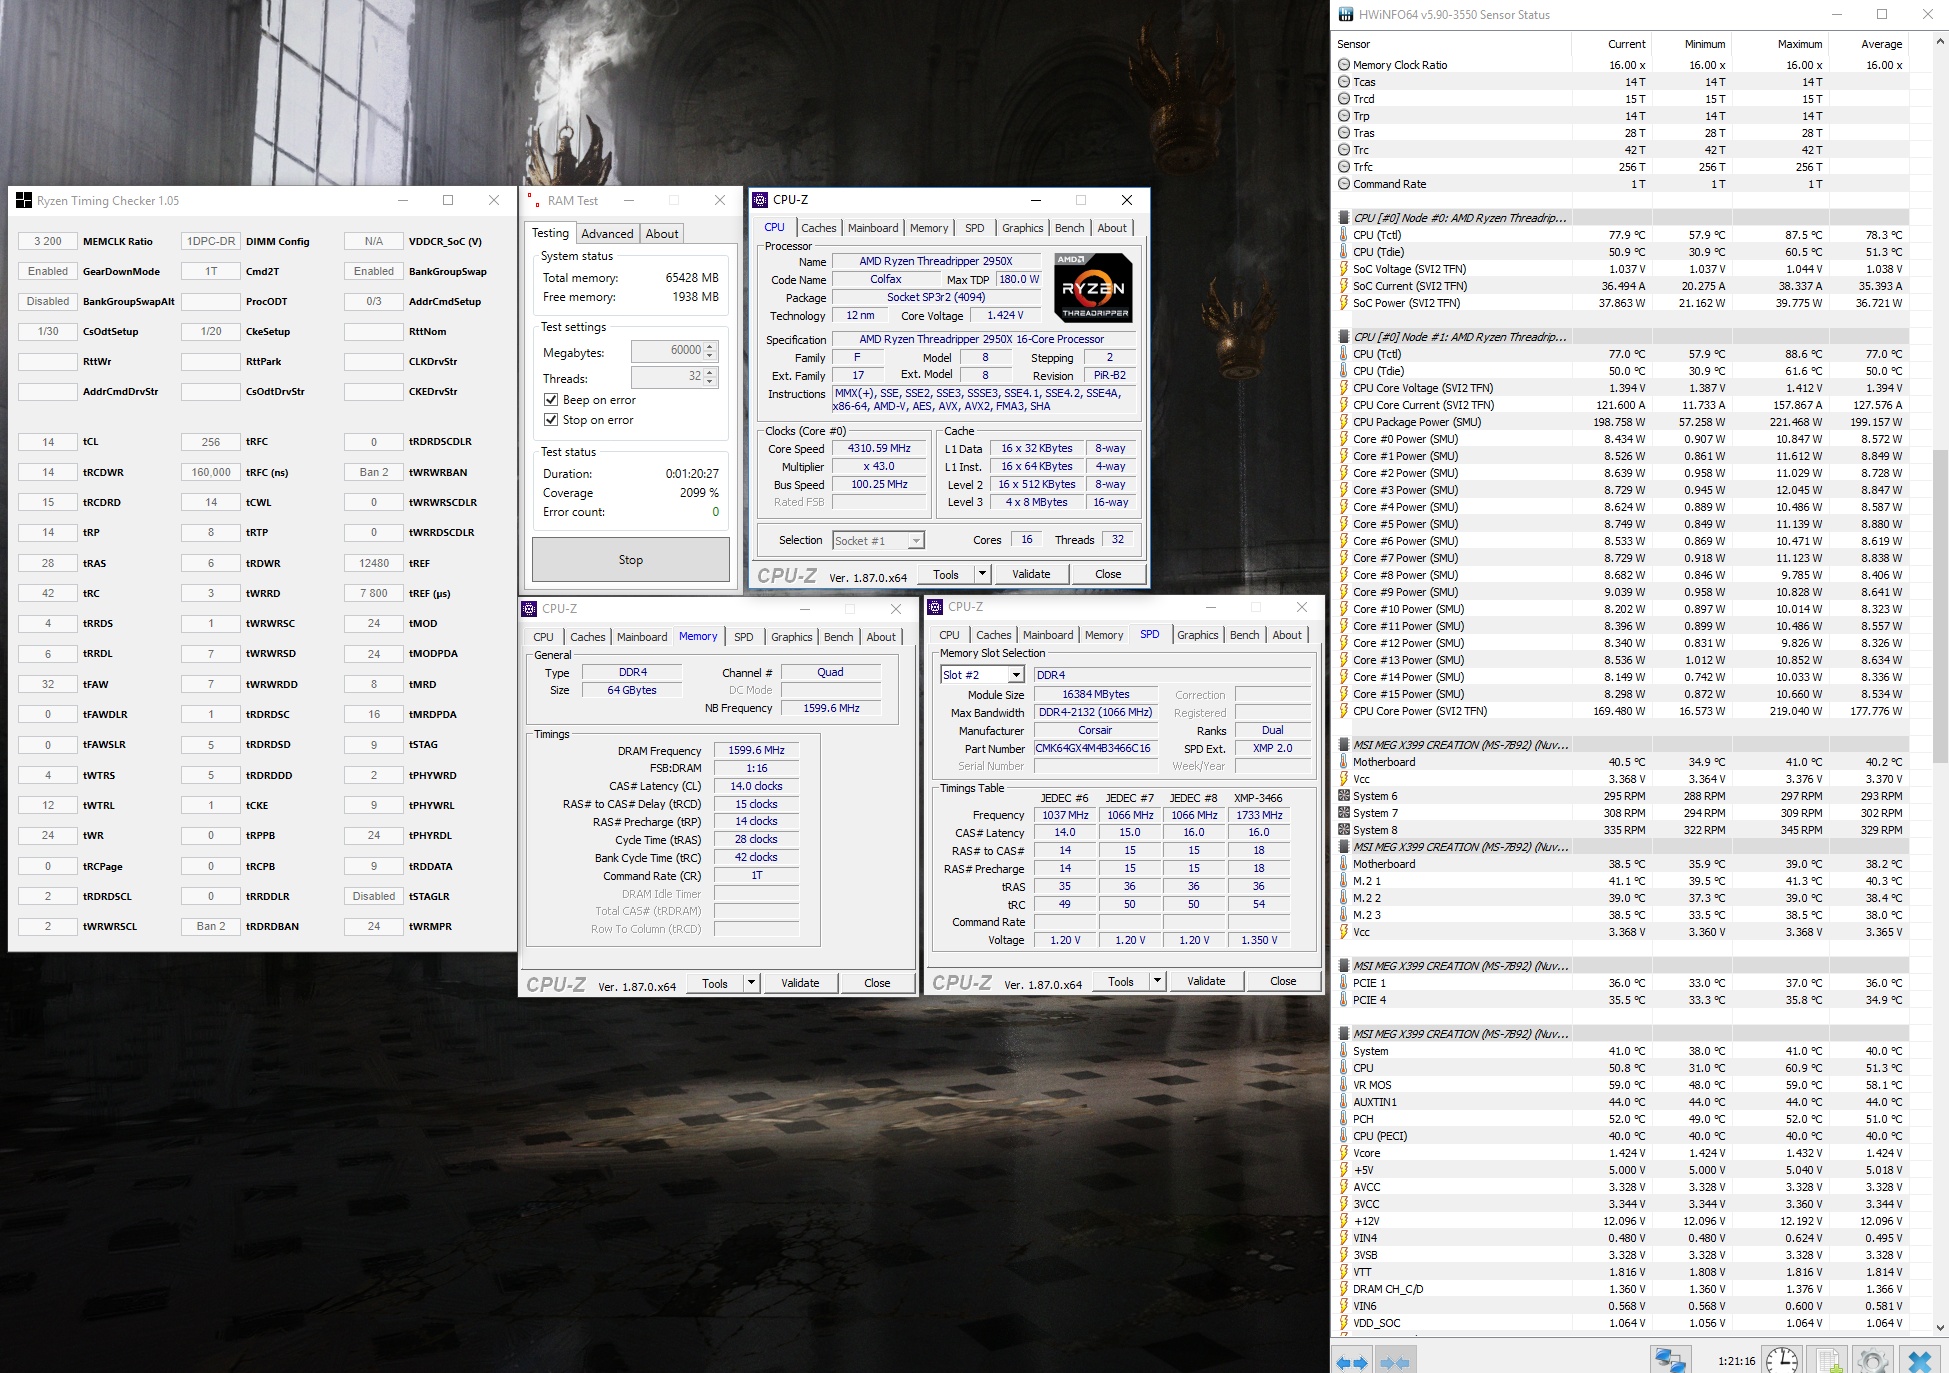Toggle the Stop on error checkbox

coord(551,420)
